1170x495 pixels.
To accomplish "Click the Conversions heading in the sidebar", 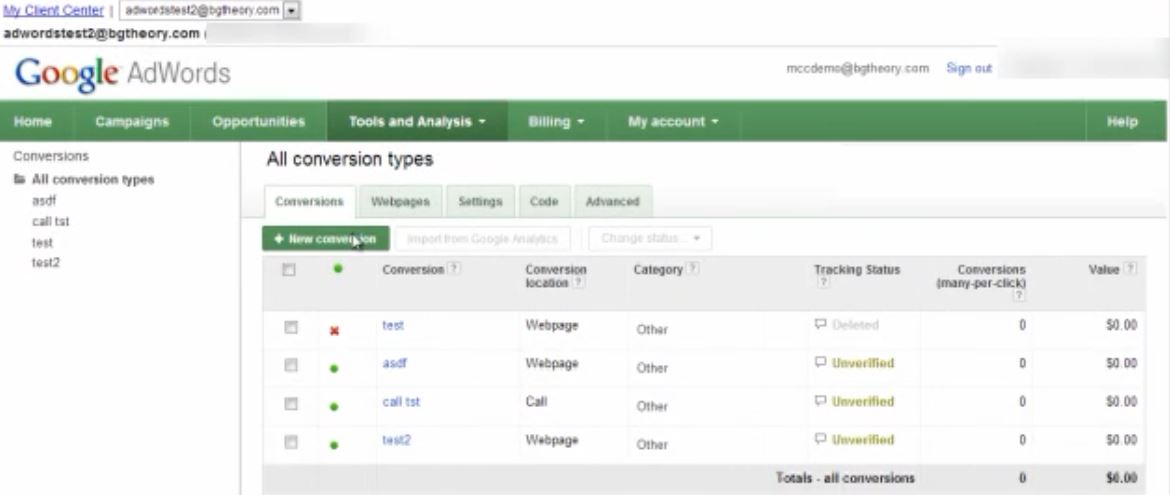I will point(51,156).
